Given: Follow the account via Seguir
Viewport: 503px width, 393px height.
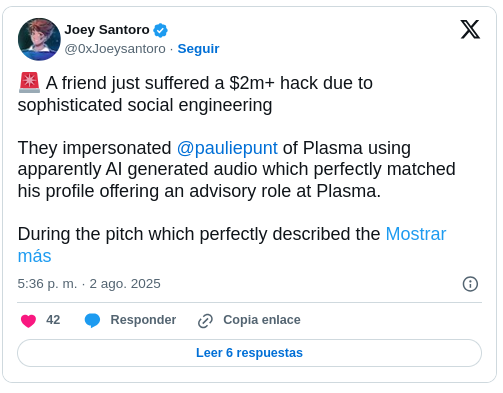Looking at the screenshot, I should point(198,49).
